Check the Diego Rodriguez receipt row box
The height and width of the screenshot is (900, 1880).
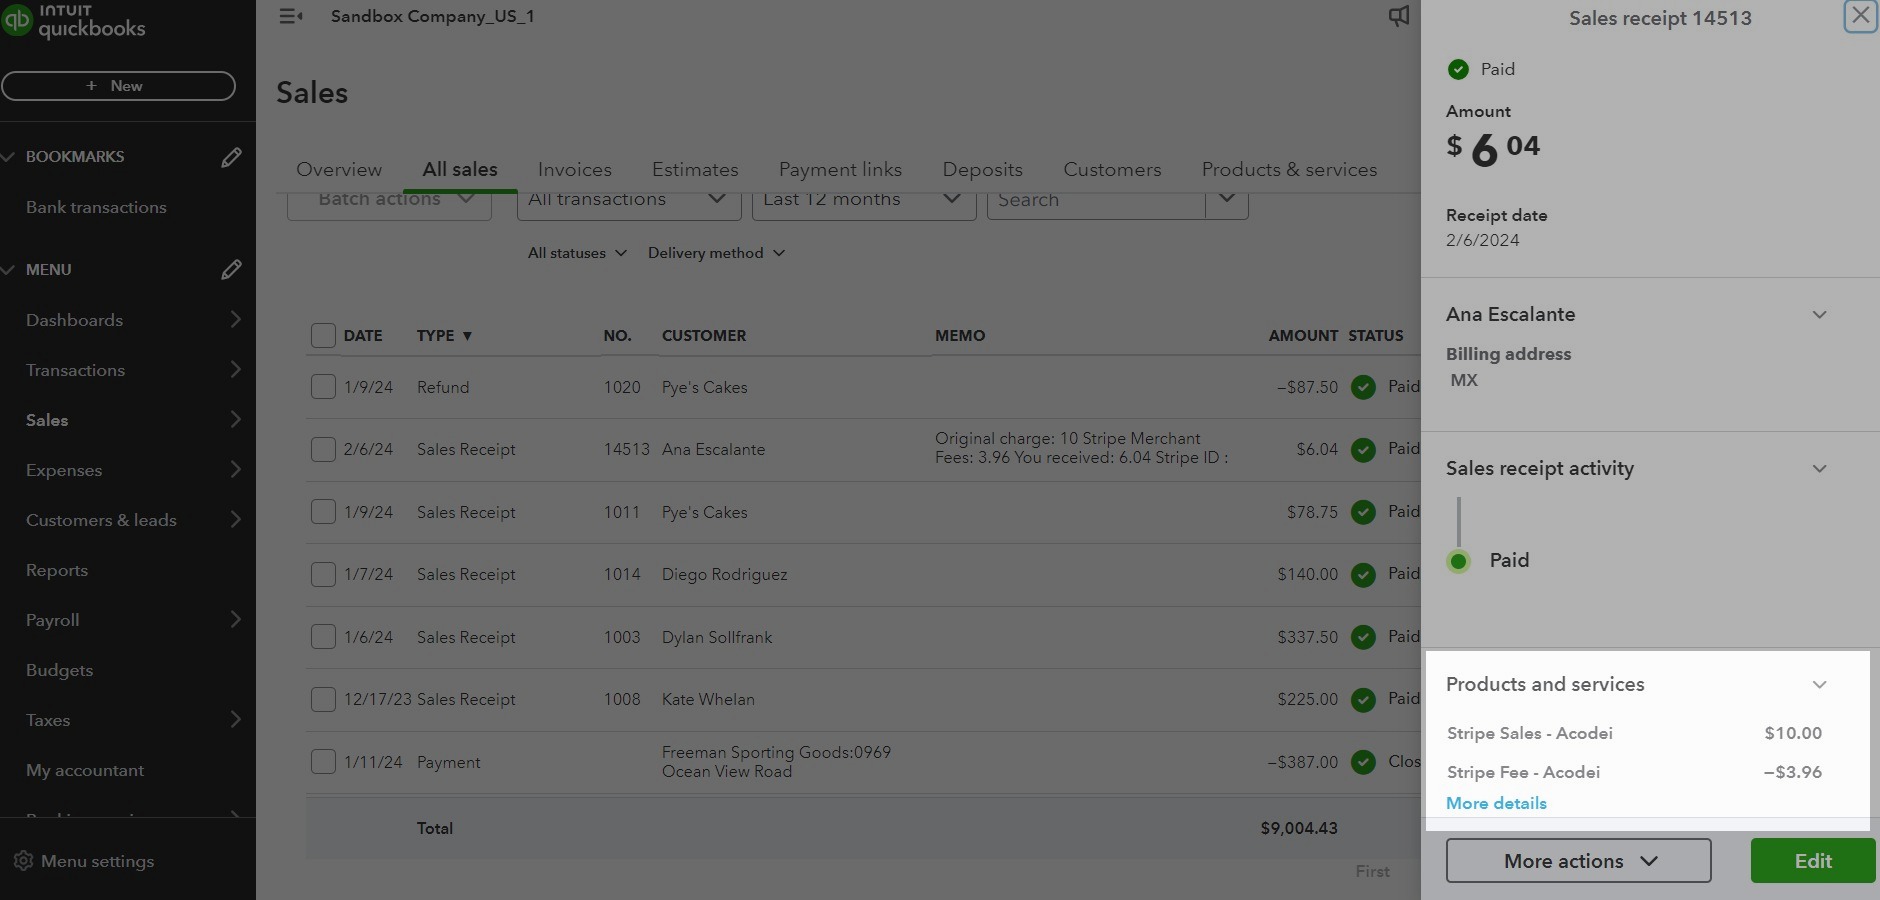(323, 574)
